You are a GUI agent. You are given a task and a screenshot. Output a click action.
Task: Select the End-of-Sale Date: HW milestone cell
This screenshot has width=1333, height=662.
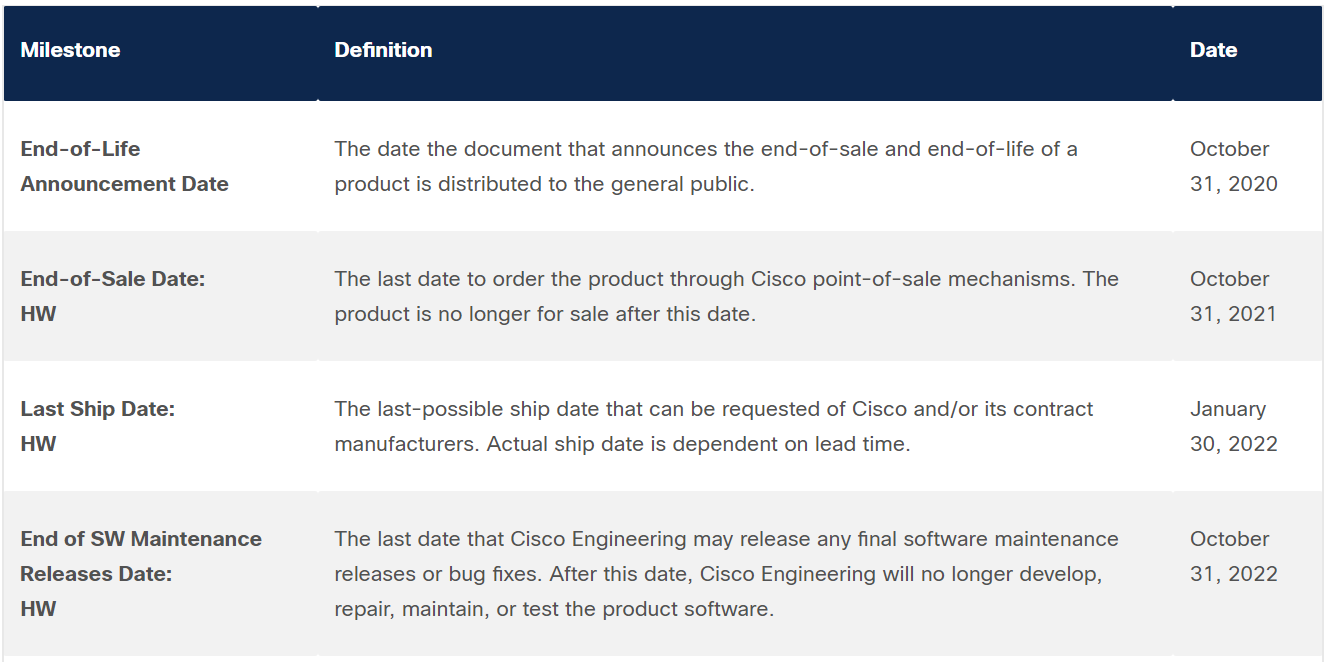pyautogui.click(x=113, y=296)
